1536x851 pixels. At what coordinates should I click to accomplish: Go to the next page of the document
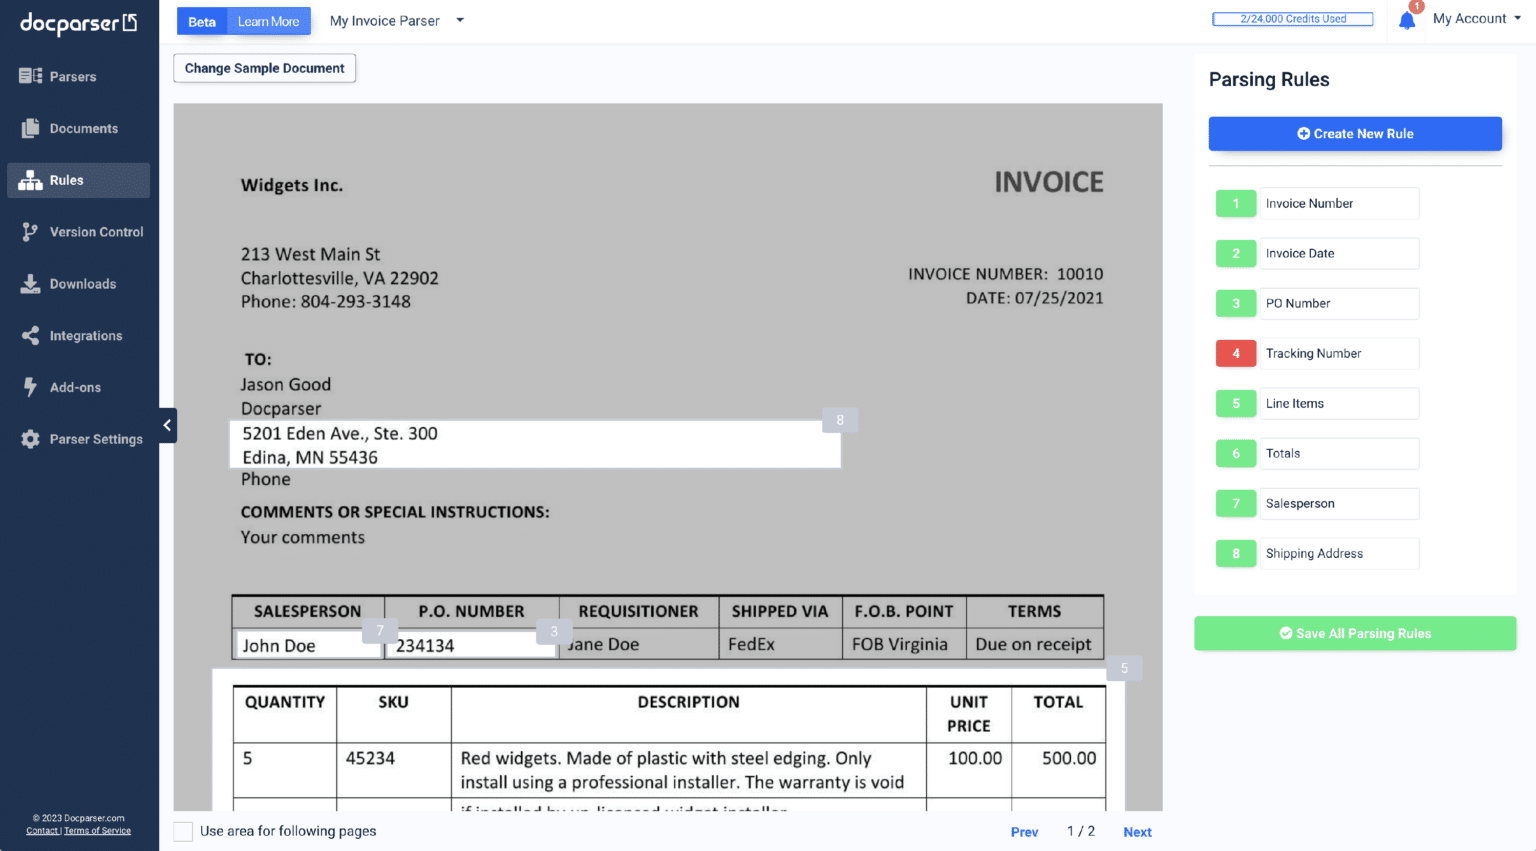[x=1137, y=831]
